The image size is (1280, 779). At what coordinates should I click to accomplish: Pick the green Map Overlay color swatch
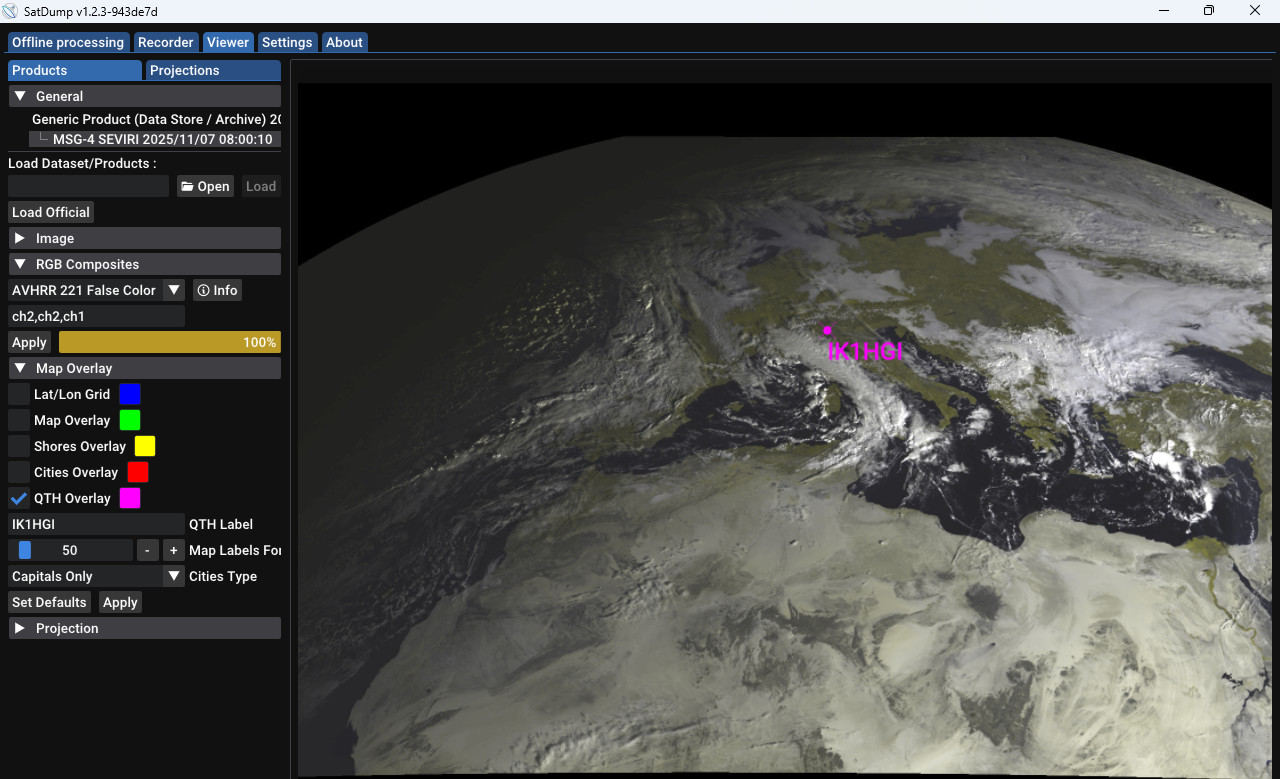(x=129, y=420)
